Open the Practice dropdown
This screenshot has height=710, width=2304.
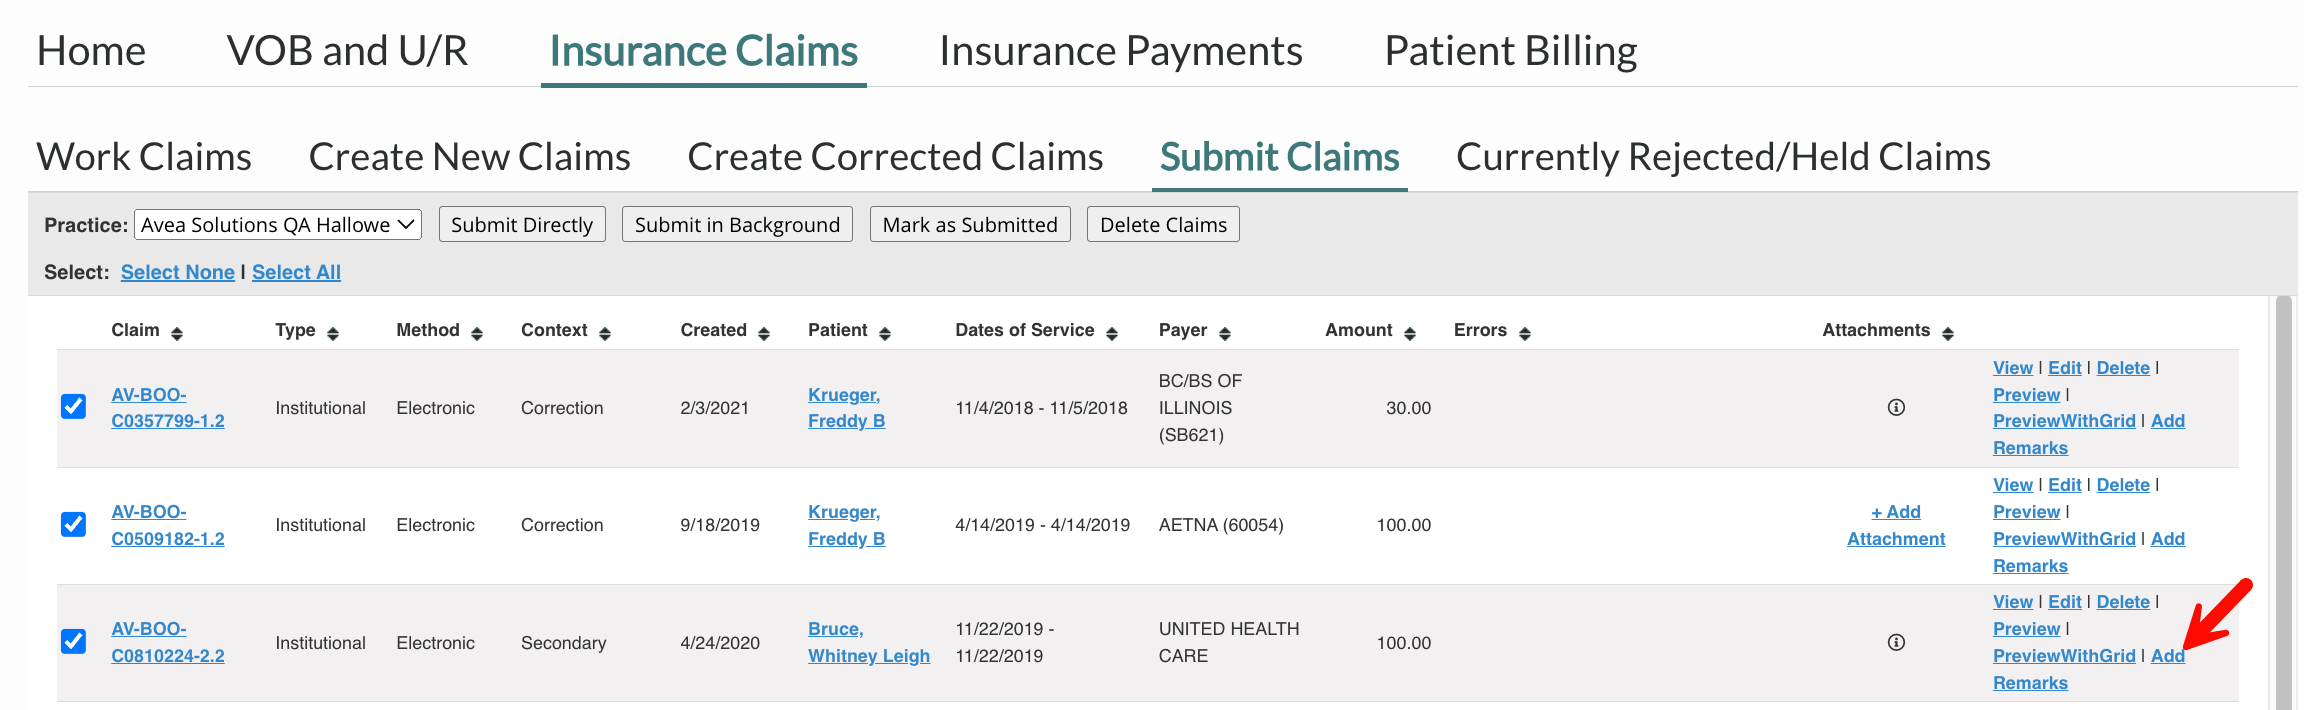[277, 224]
